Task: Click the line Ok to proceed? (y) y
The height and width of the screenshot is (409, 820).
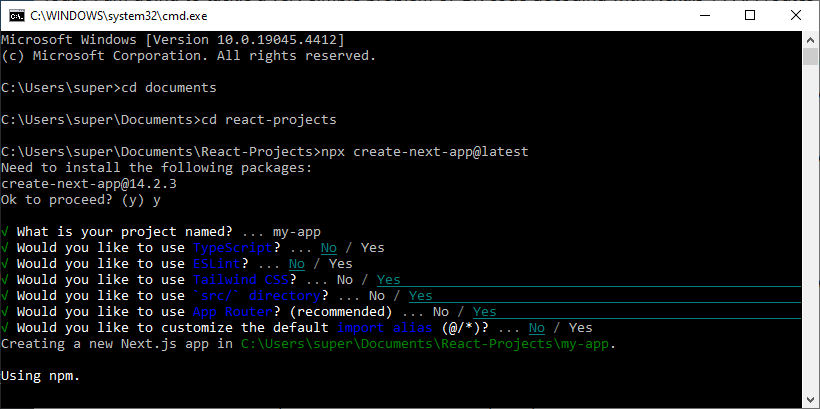Action: coord(81,200)
